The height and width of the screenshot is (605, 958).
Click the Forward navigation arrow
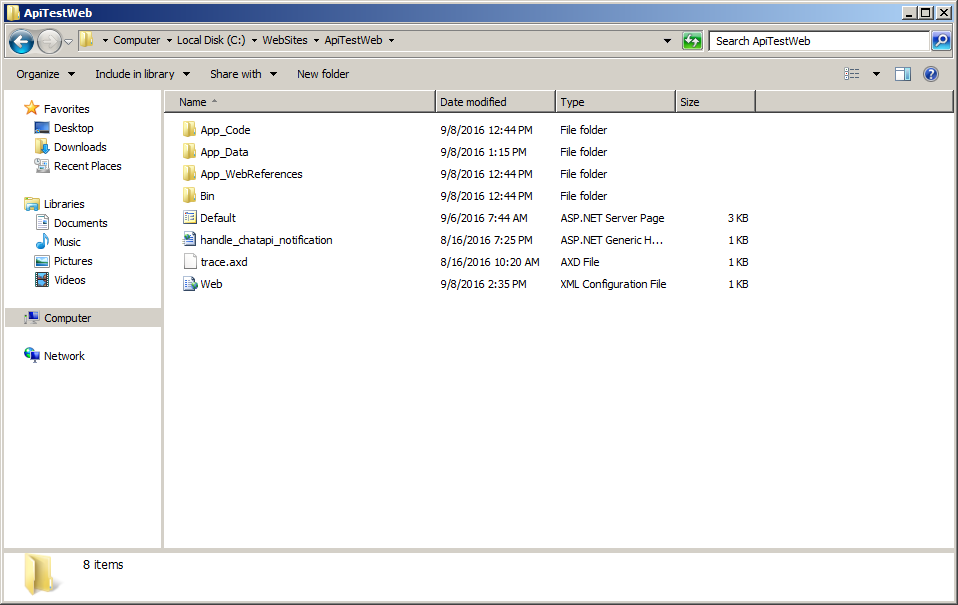[x=49, y=42]
